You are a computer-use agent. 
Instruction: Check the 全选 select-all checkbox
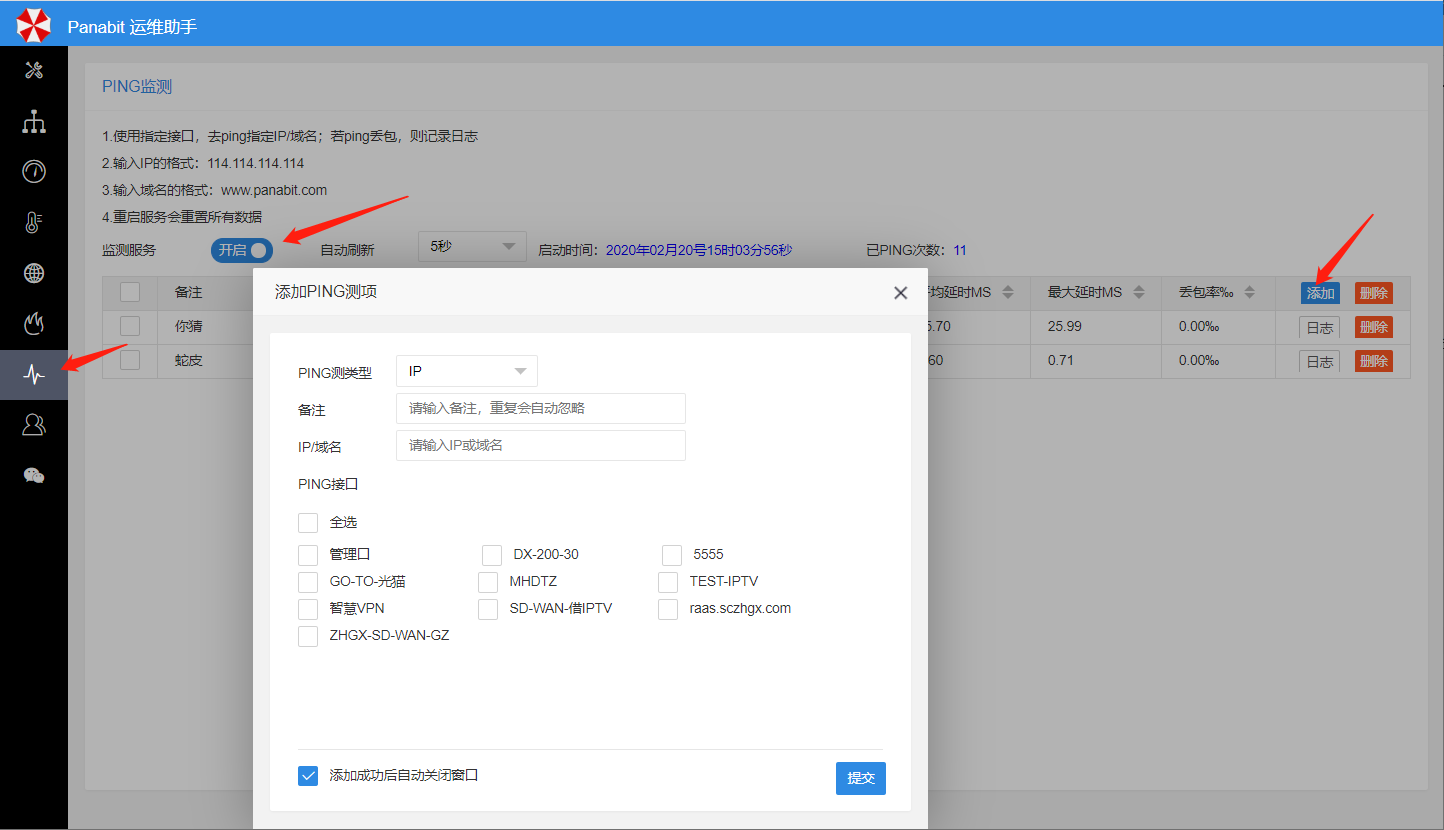point(308,523)
